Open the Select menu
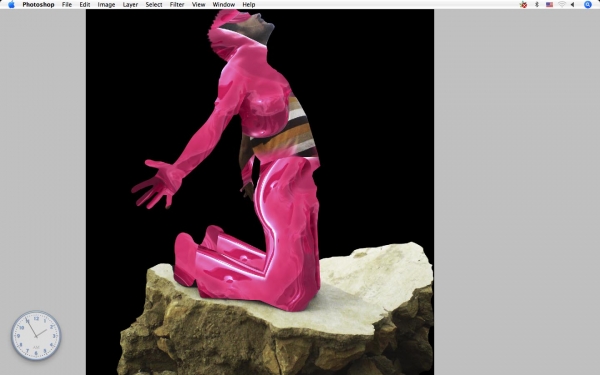 pyautogui.click(x=154, y=5)
